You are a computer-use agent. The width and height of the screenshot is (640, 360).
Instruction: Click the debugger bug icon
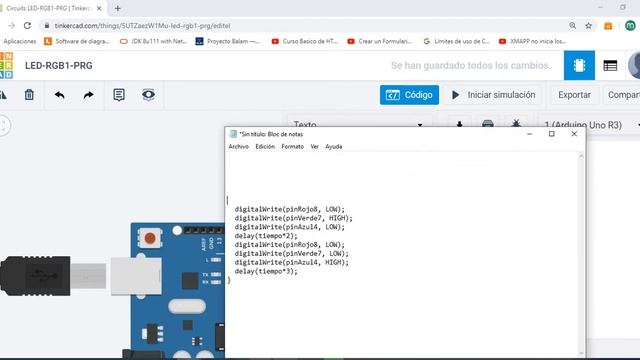tap(516, 123)
